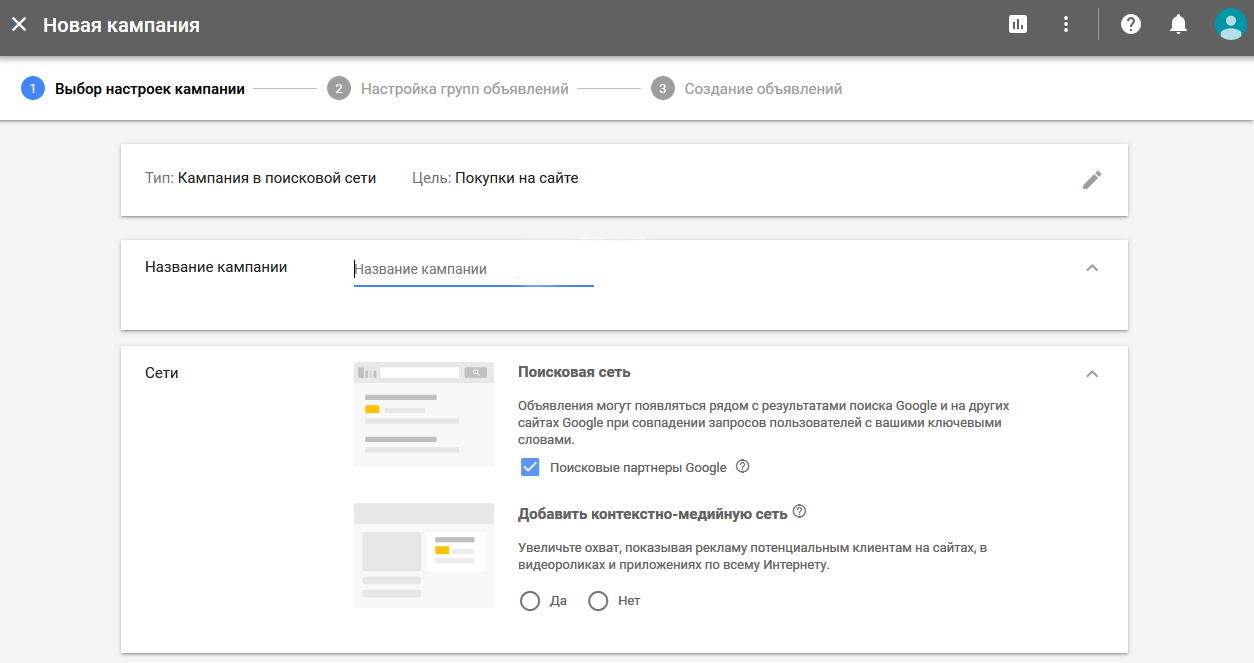This screenshot has height=663, width=1254.
Task: Edit campaign type and goal with pencil icon
Action: 1092,180
